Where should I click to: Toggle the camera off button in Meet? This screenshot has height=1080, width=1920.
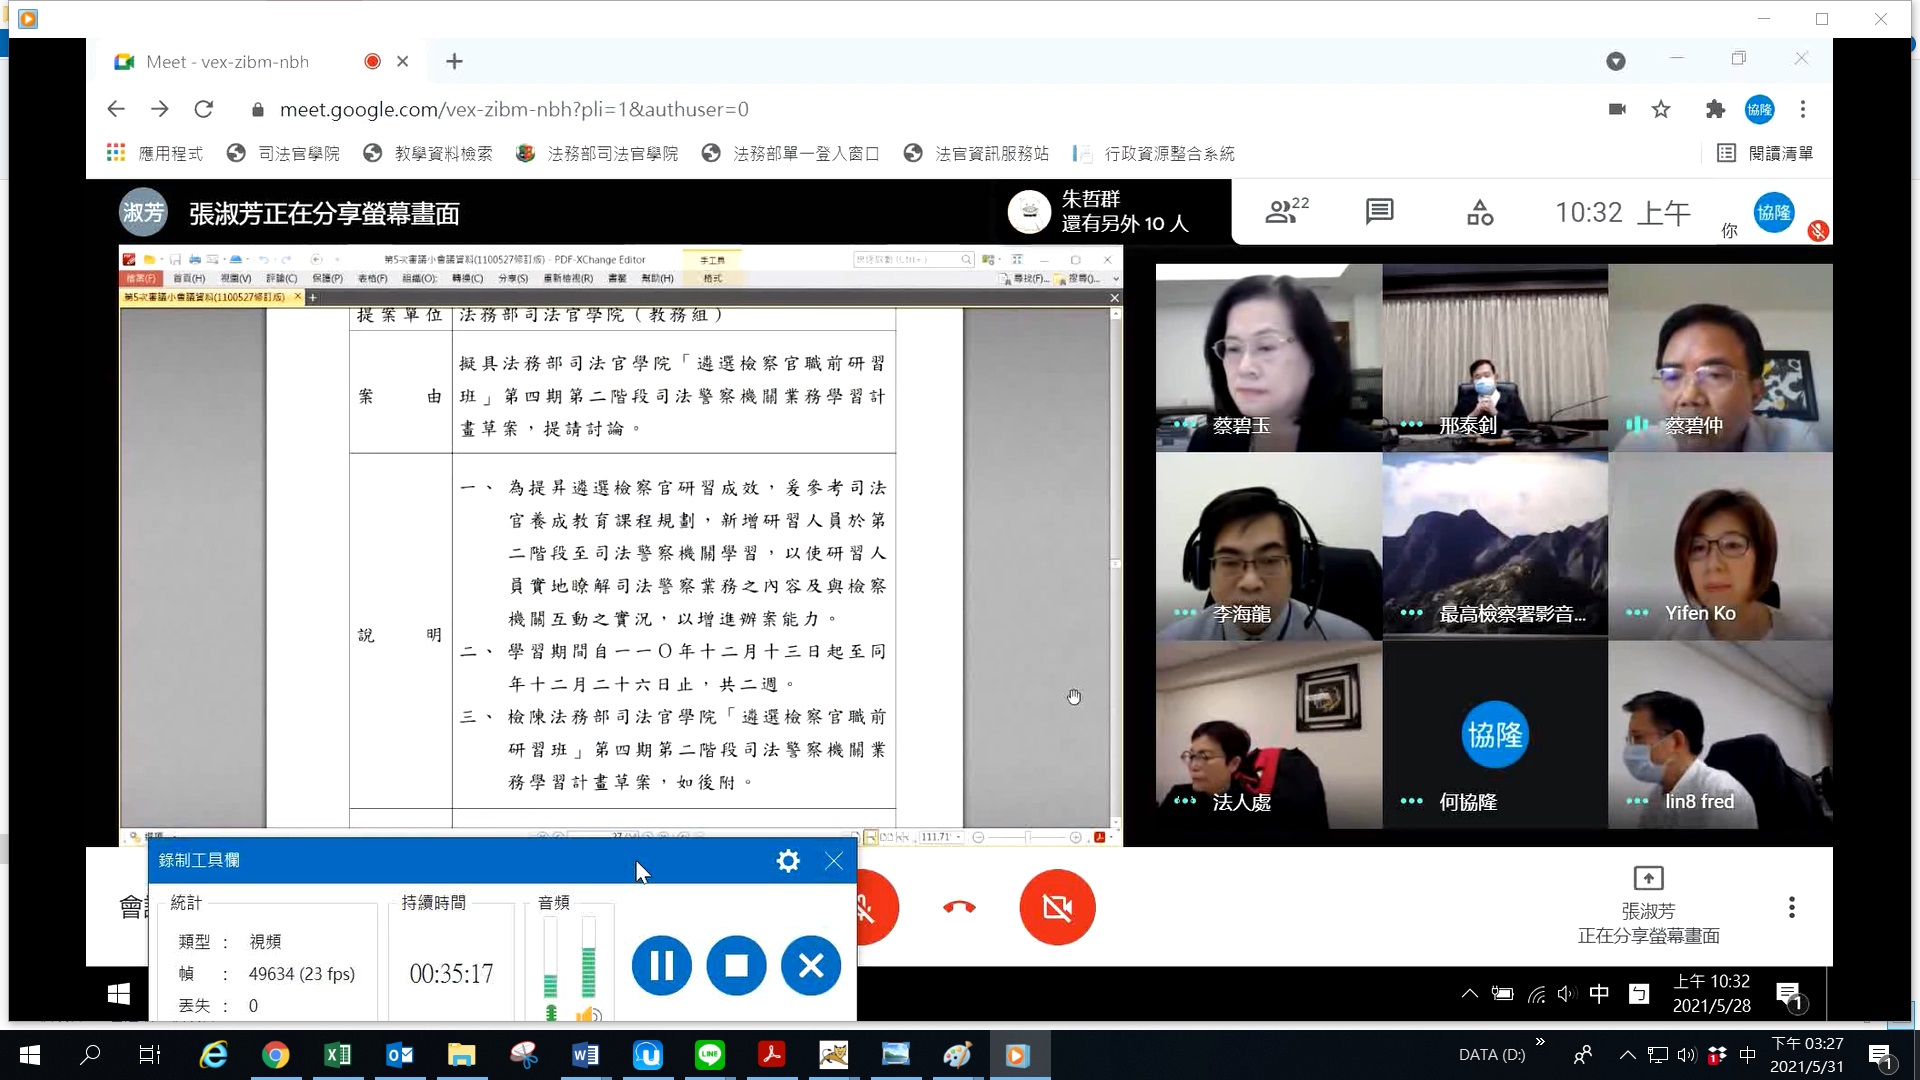1057,907
